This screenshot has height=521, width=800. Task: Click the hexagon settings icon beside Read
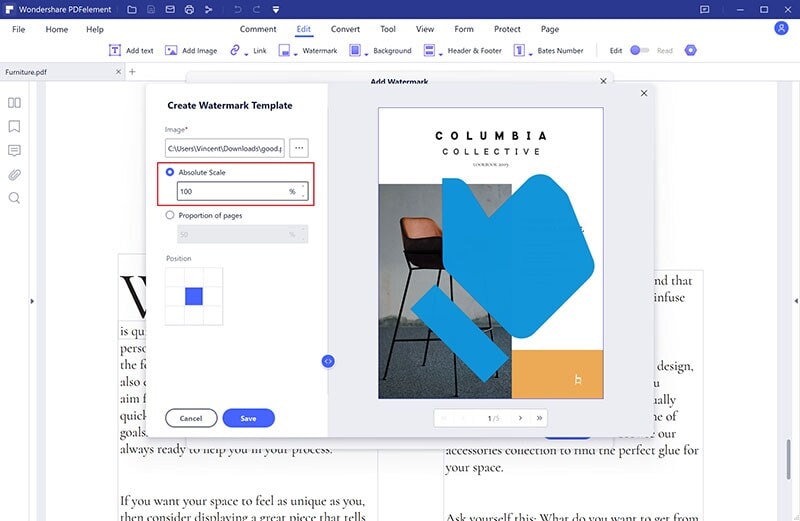point(690,50)
